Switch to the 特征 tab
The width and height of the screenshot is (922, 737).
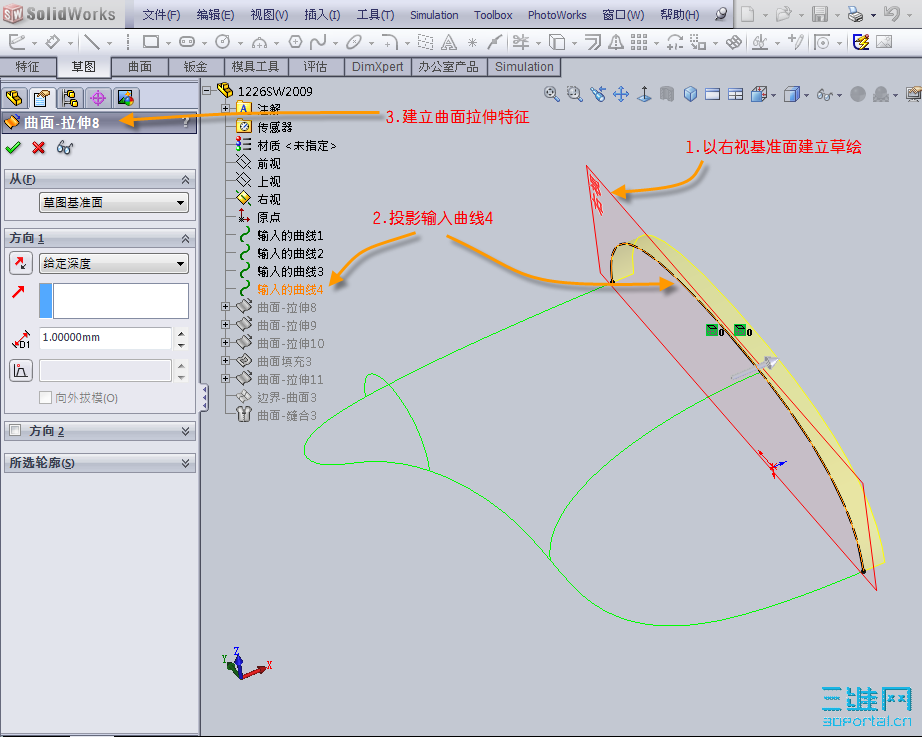pos(28,67)
